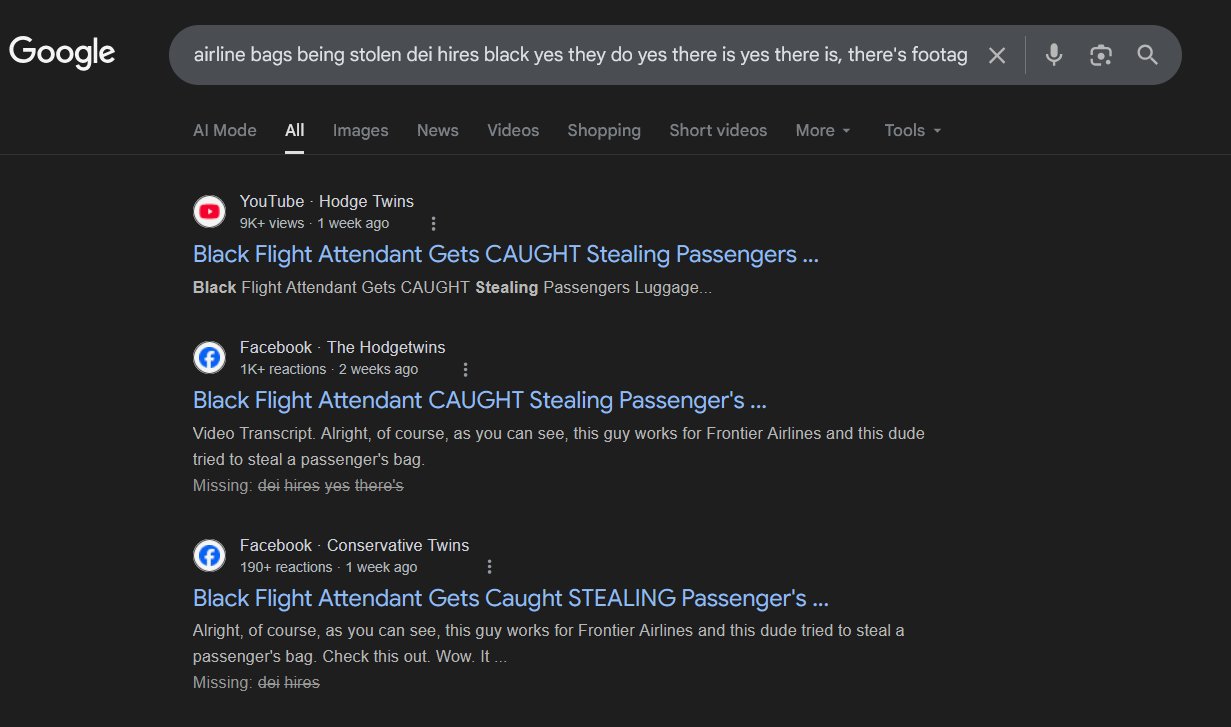
Task: Open options menu for YouTube result
Action: 433,224
